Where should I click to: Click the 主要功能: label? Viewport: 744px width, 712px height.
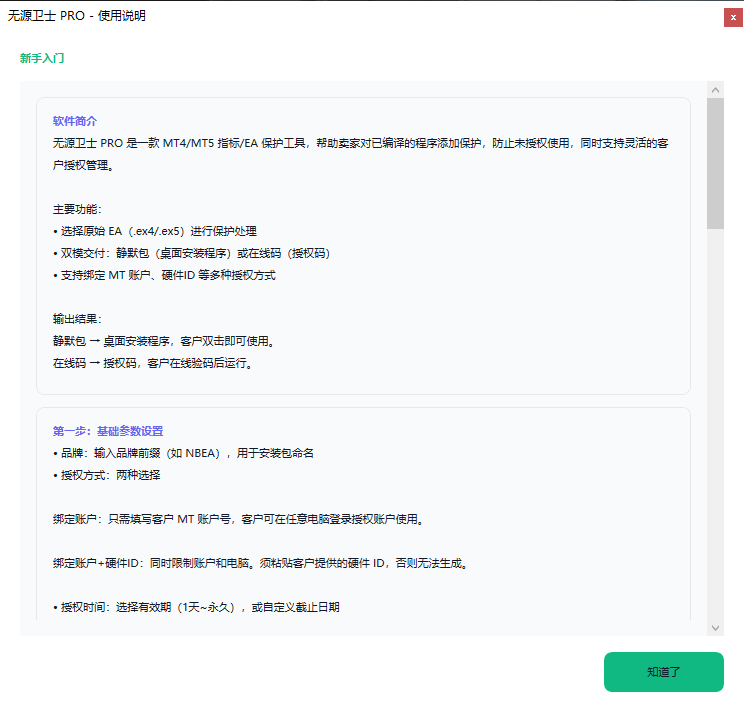tap(77, 209)
